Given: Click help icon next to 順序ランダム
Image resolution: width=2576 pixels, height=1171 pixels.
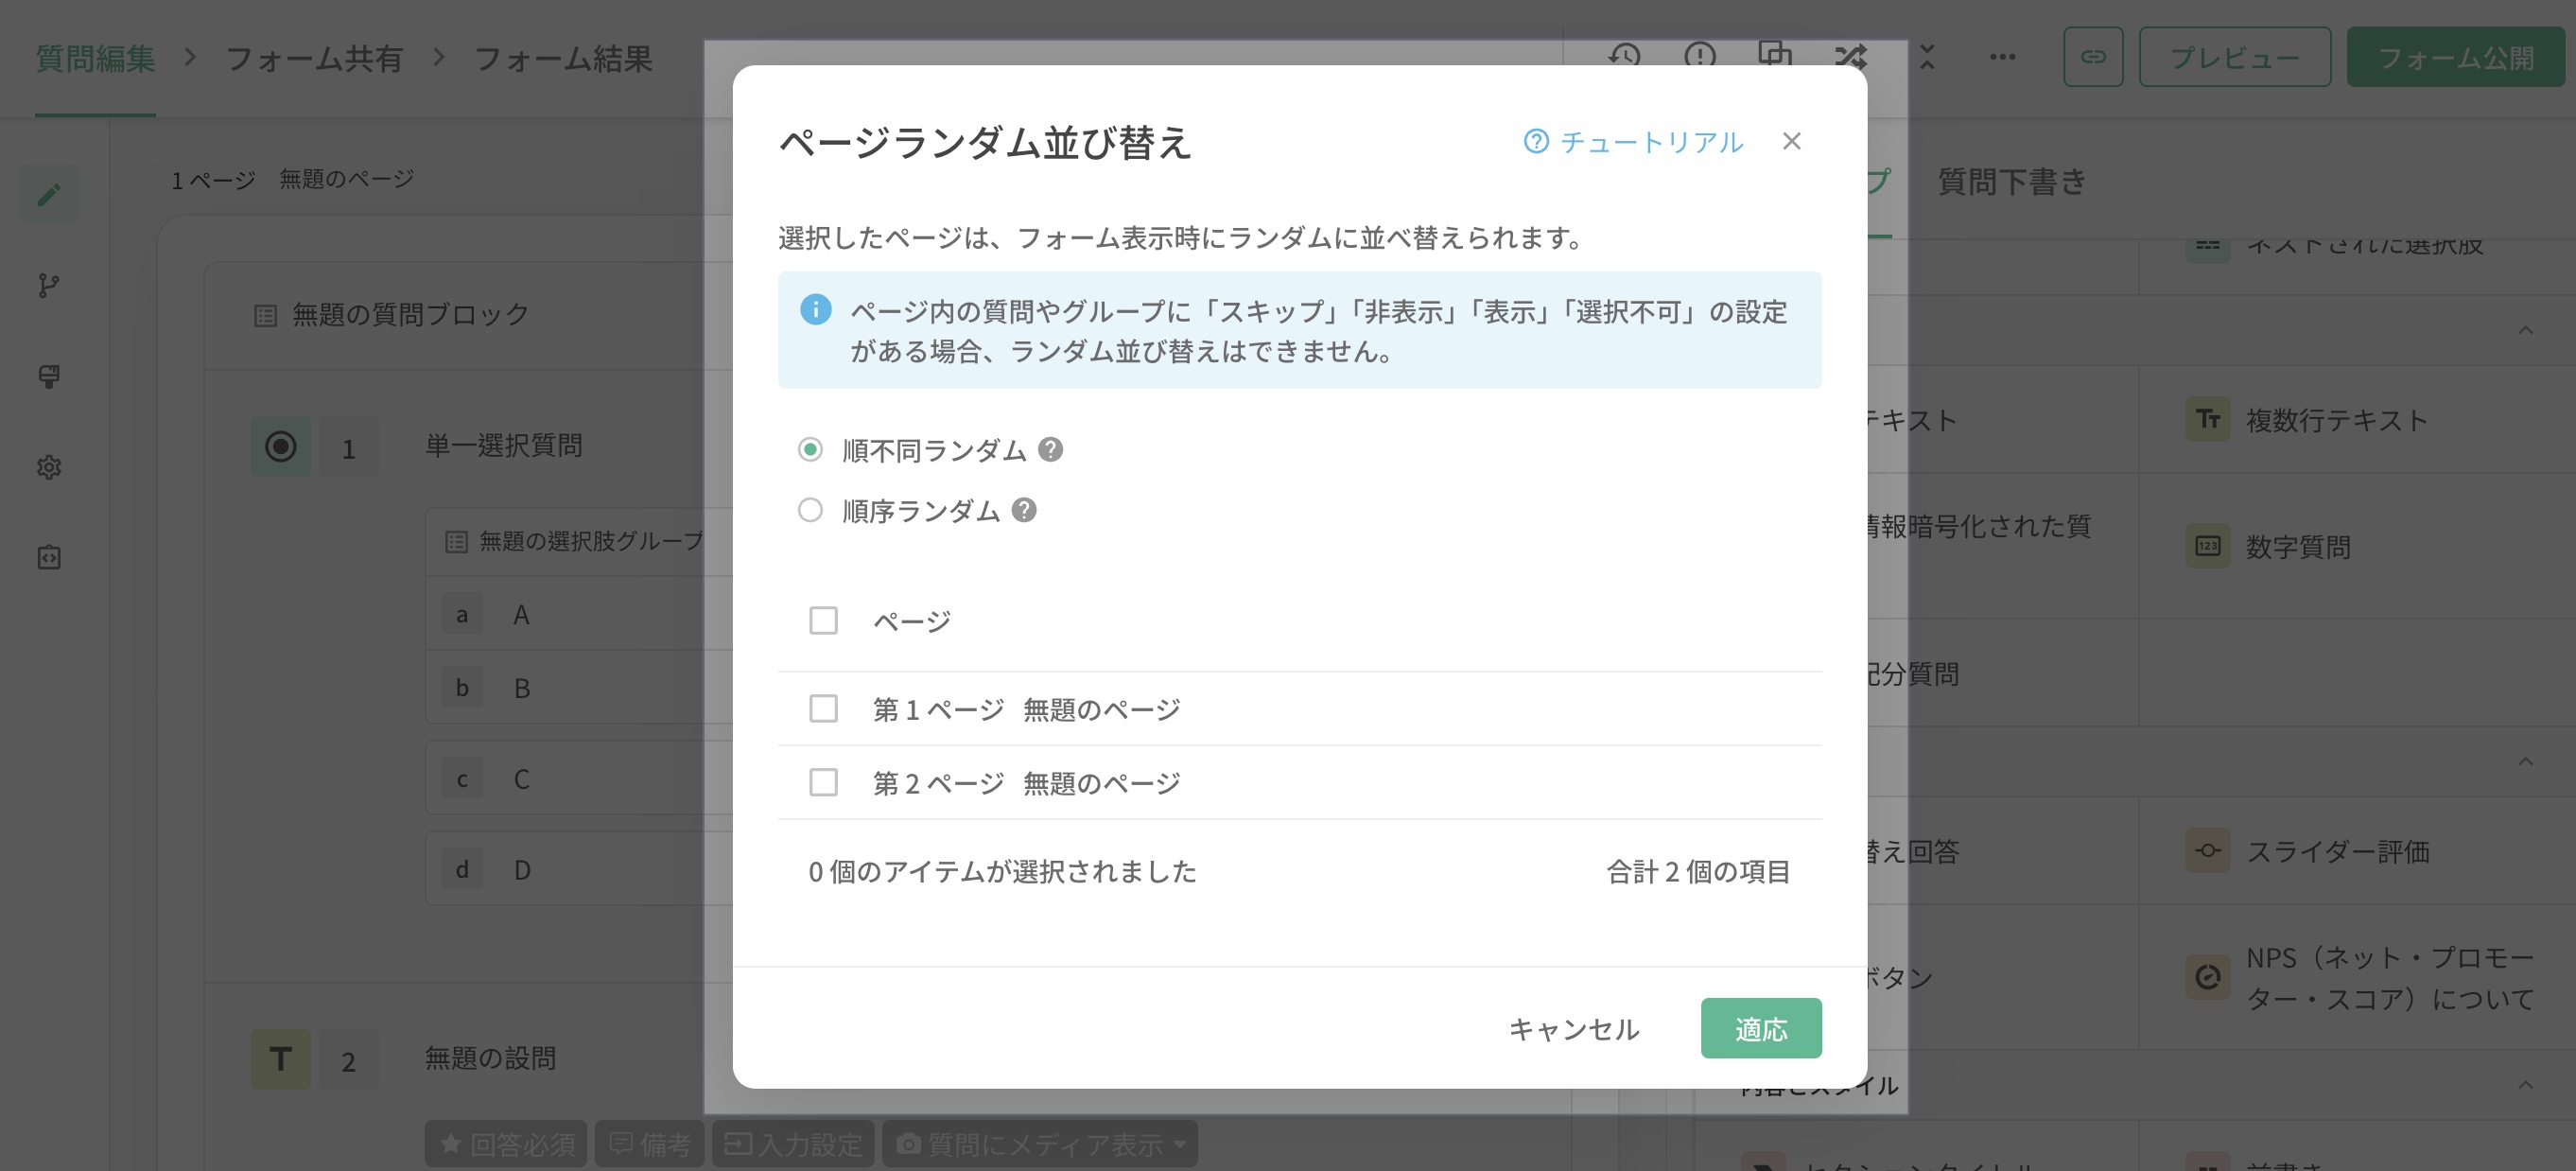Looking at the screenshot, I should (1024, 510).
